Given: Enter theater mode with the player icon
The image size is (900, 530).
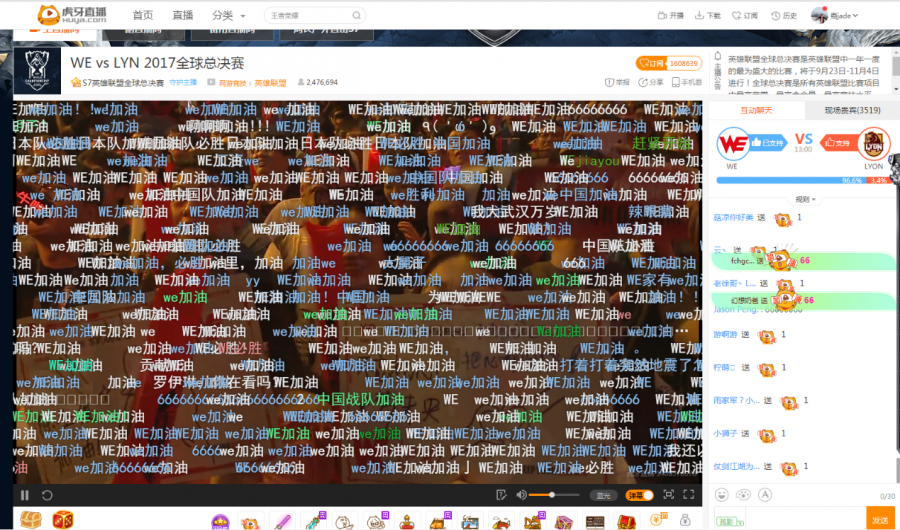Looking at the screenshot, I should point(669,494).
